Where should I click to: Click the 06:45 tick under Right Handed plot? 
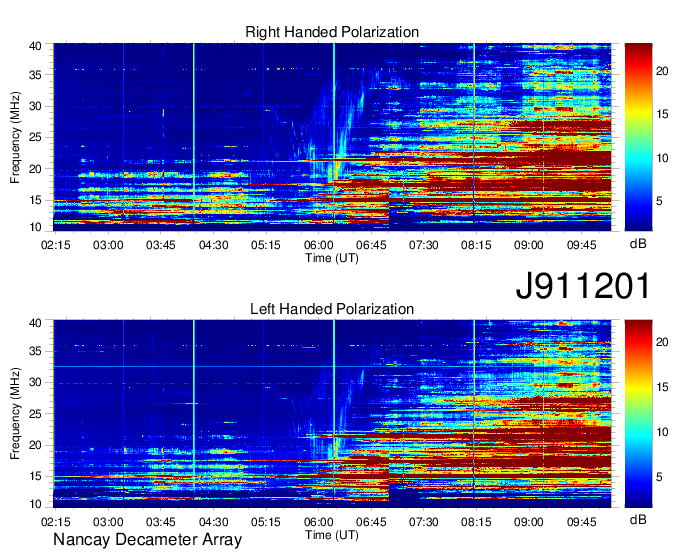tap(371, 245)
